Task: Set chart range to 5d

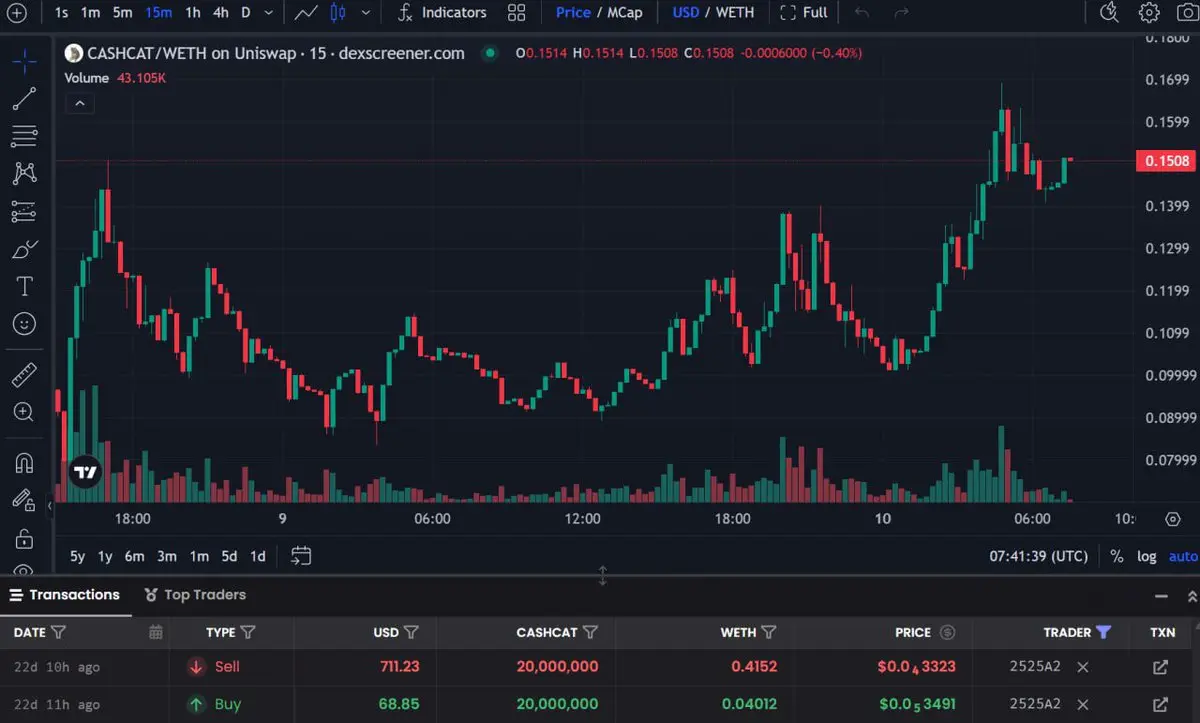Action: tap(229, 556)
